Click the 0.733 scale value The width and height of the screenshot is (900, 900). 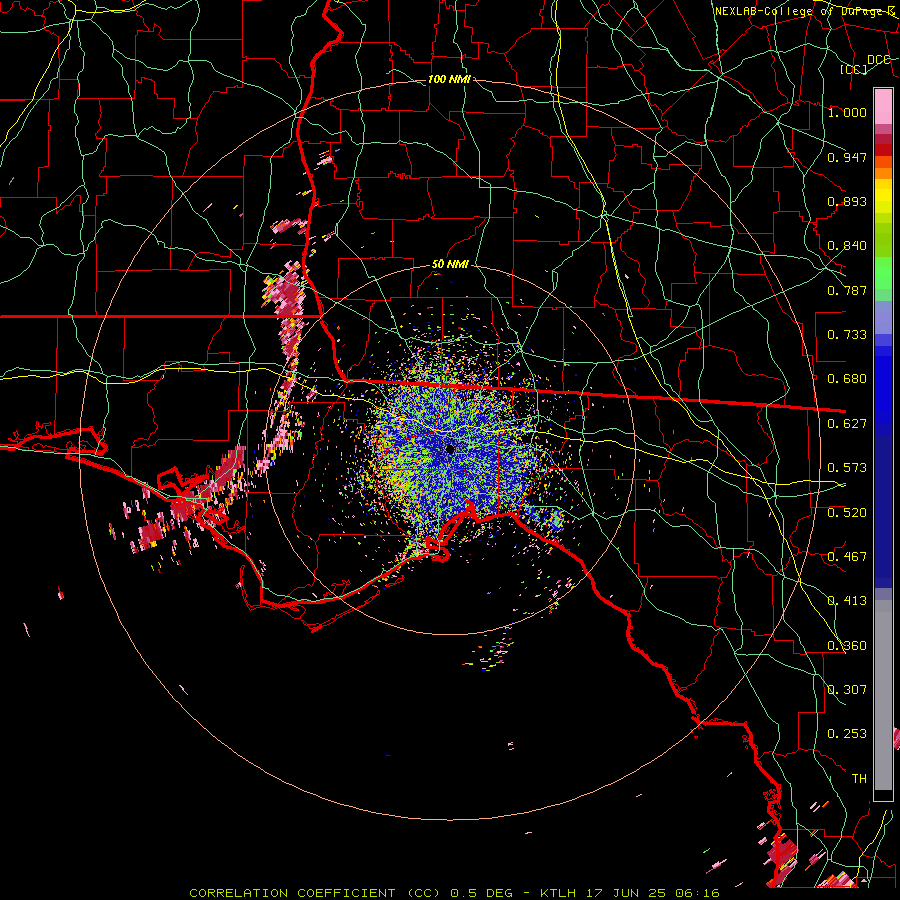click(847, 335)
